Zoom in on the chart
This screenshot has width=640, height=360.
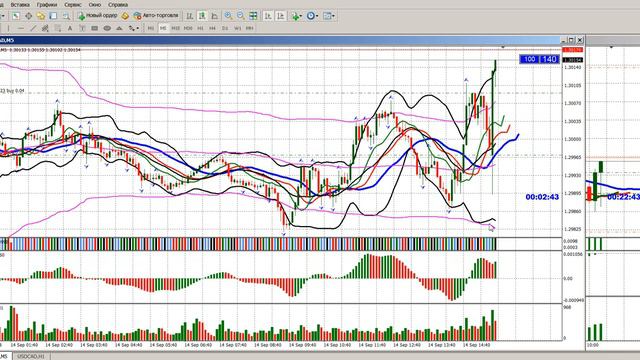pyautogui.click(x=228, y=16)
